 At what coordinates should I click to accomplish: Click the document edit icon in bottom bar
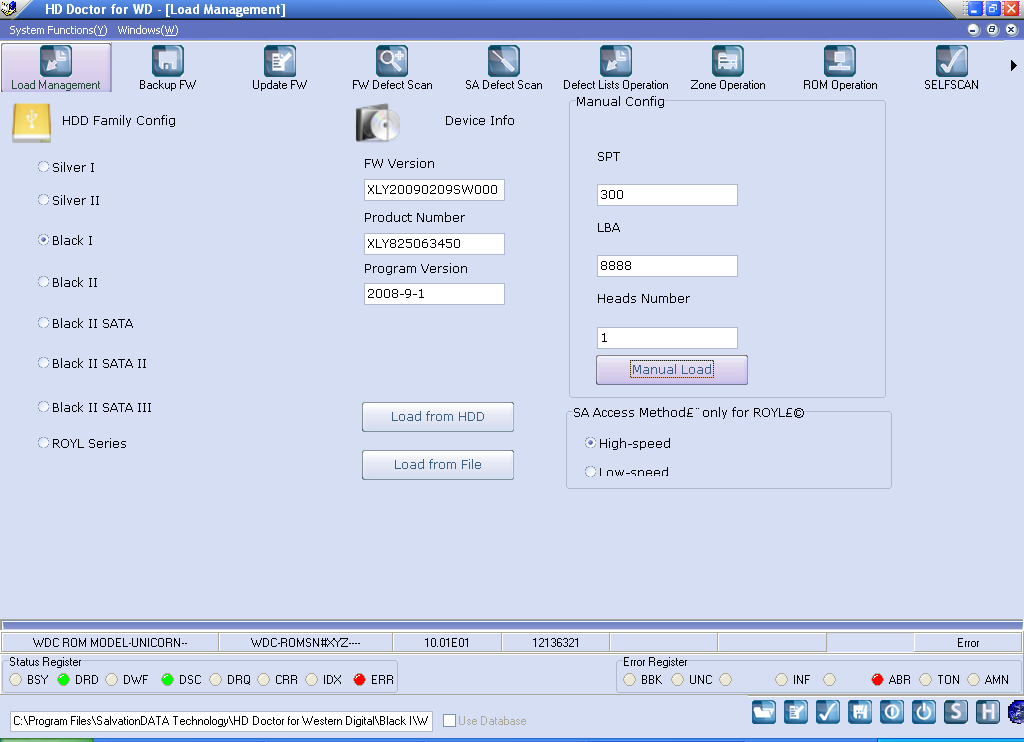(795, 711)
